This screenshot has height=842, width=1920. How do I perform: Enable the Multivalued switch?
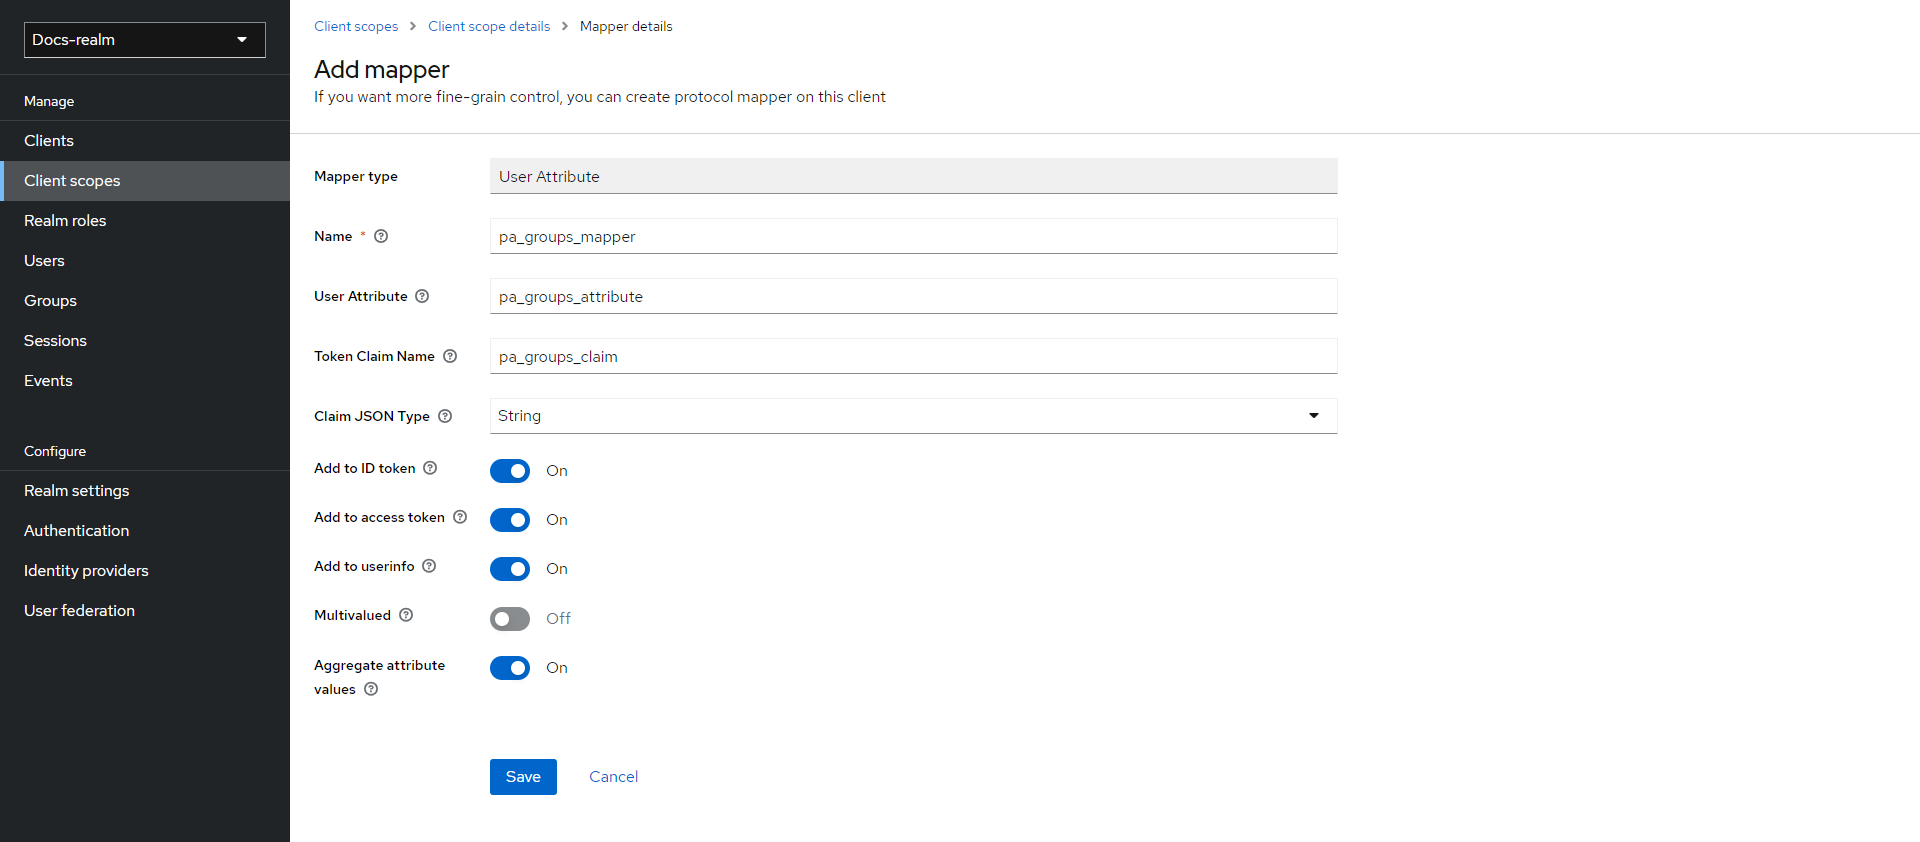tap(510, 619)
